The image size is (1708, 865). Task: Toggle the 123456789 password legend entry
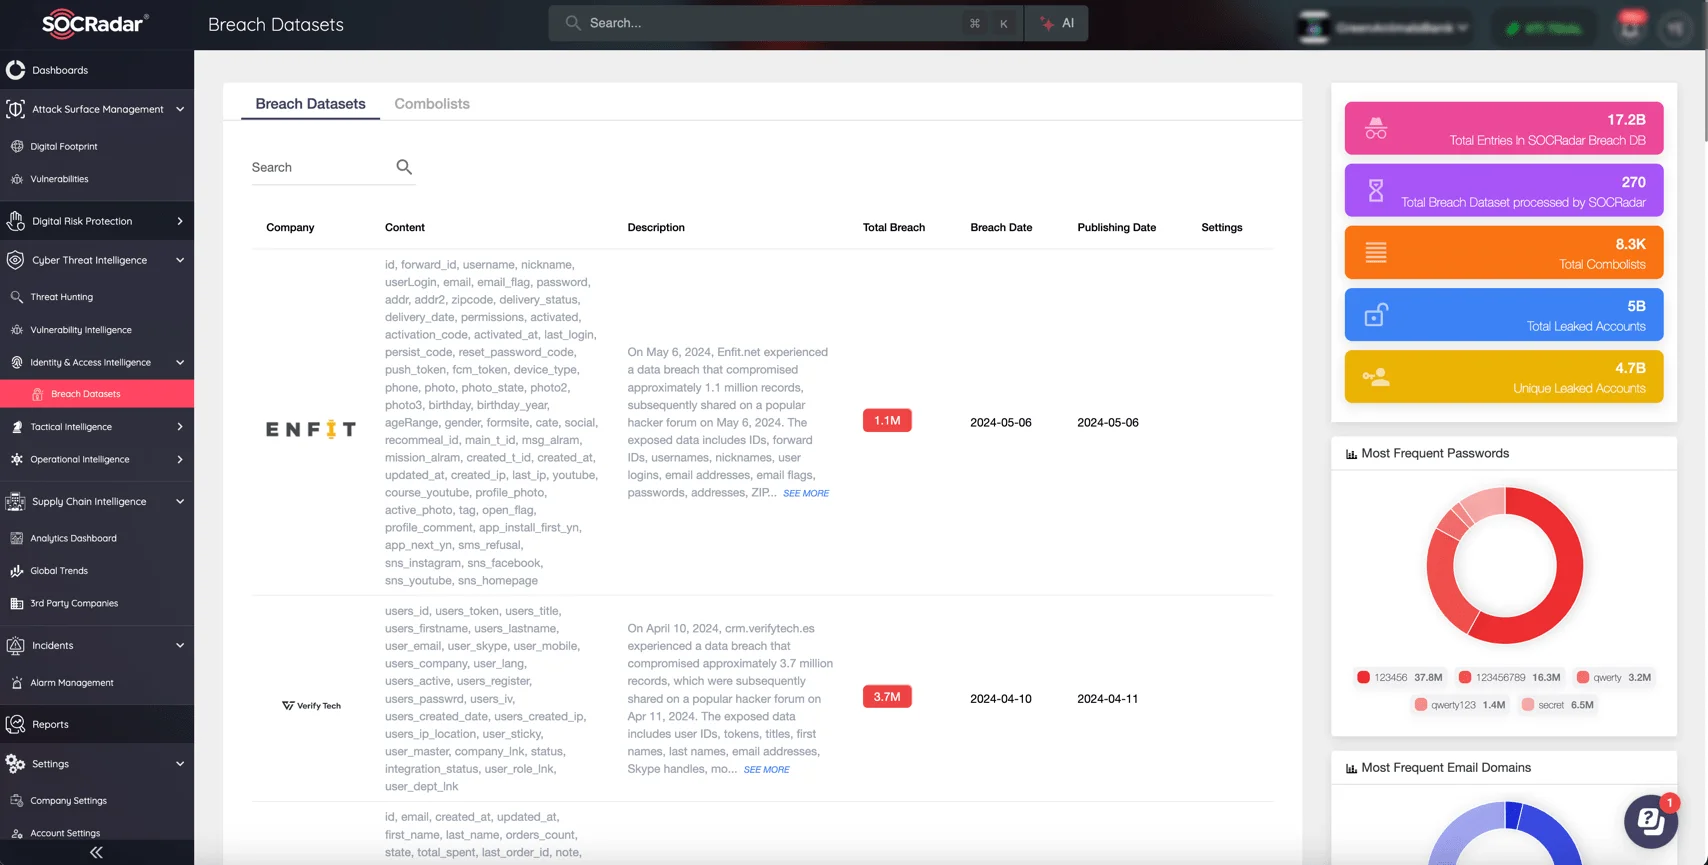pyautogui.click(x=1509, y=678)
